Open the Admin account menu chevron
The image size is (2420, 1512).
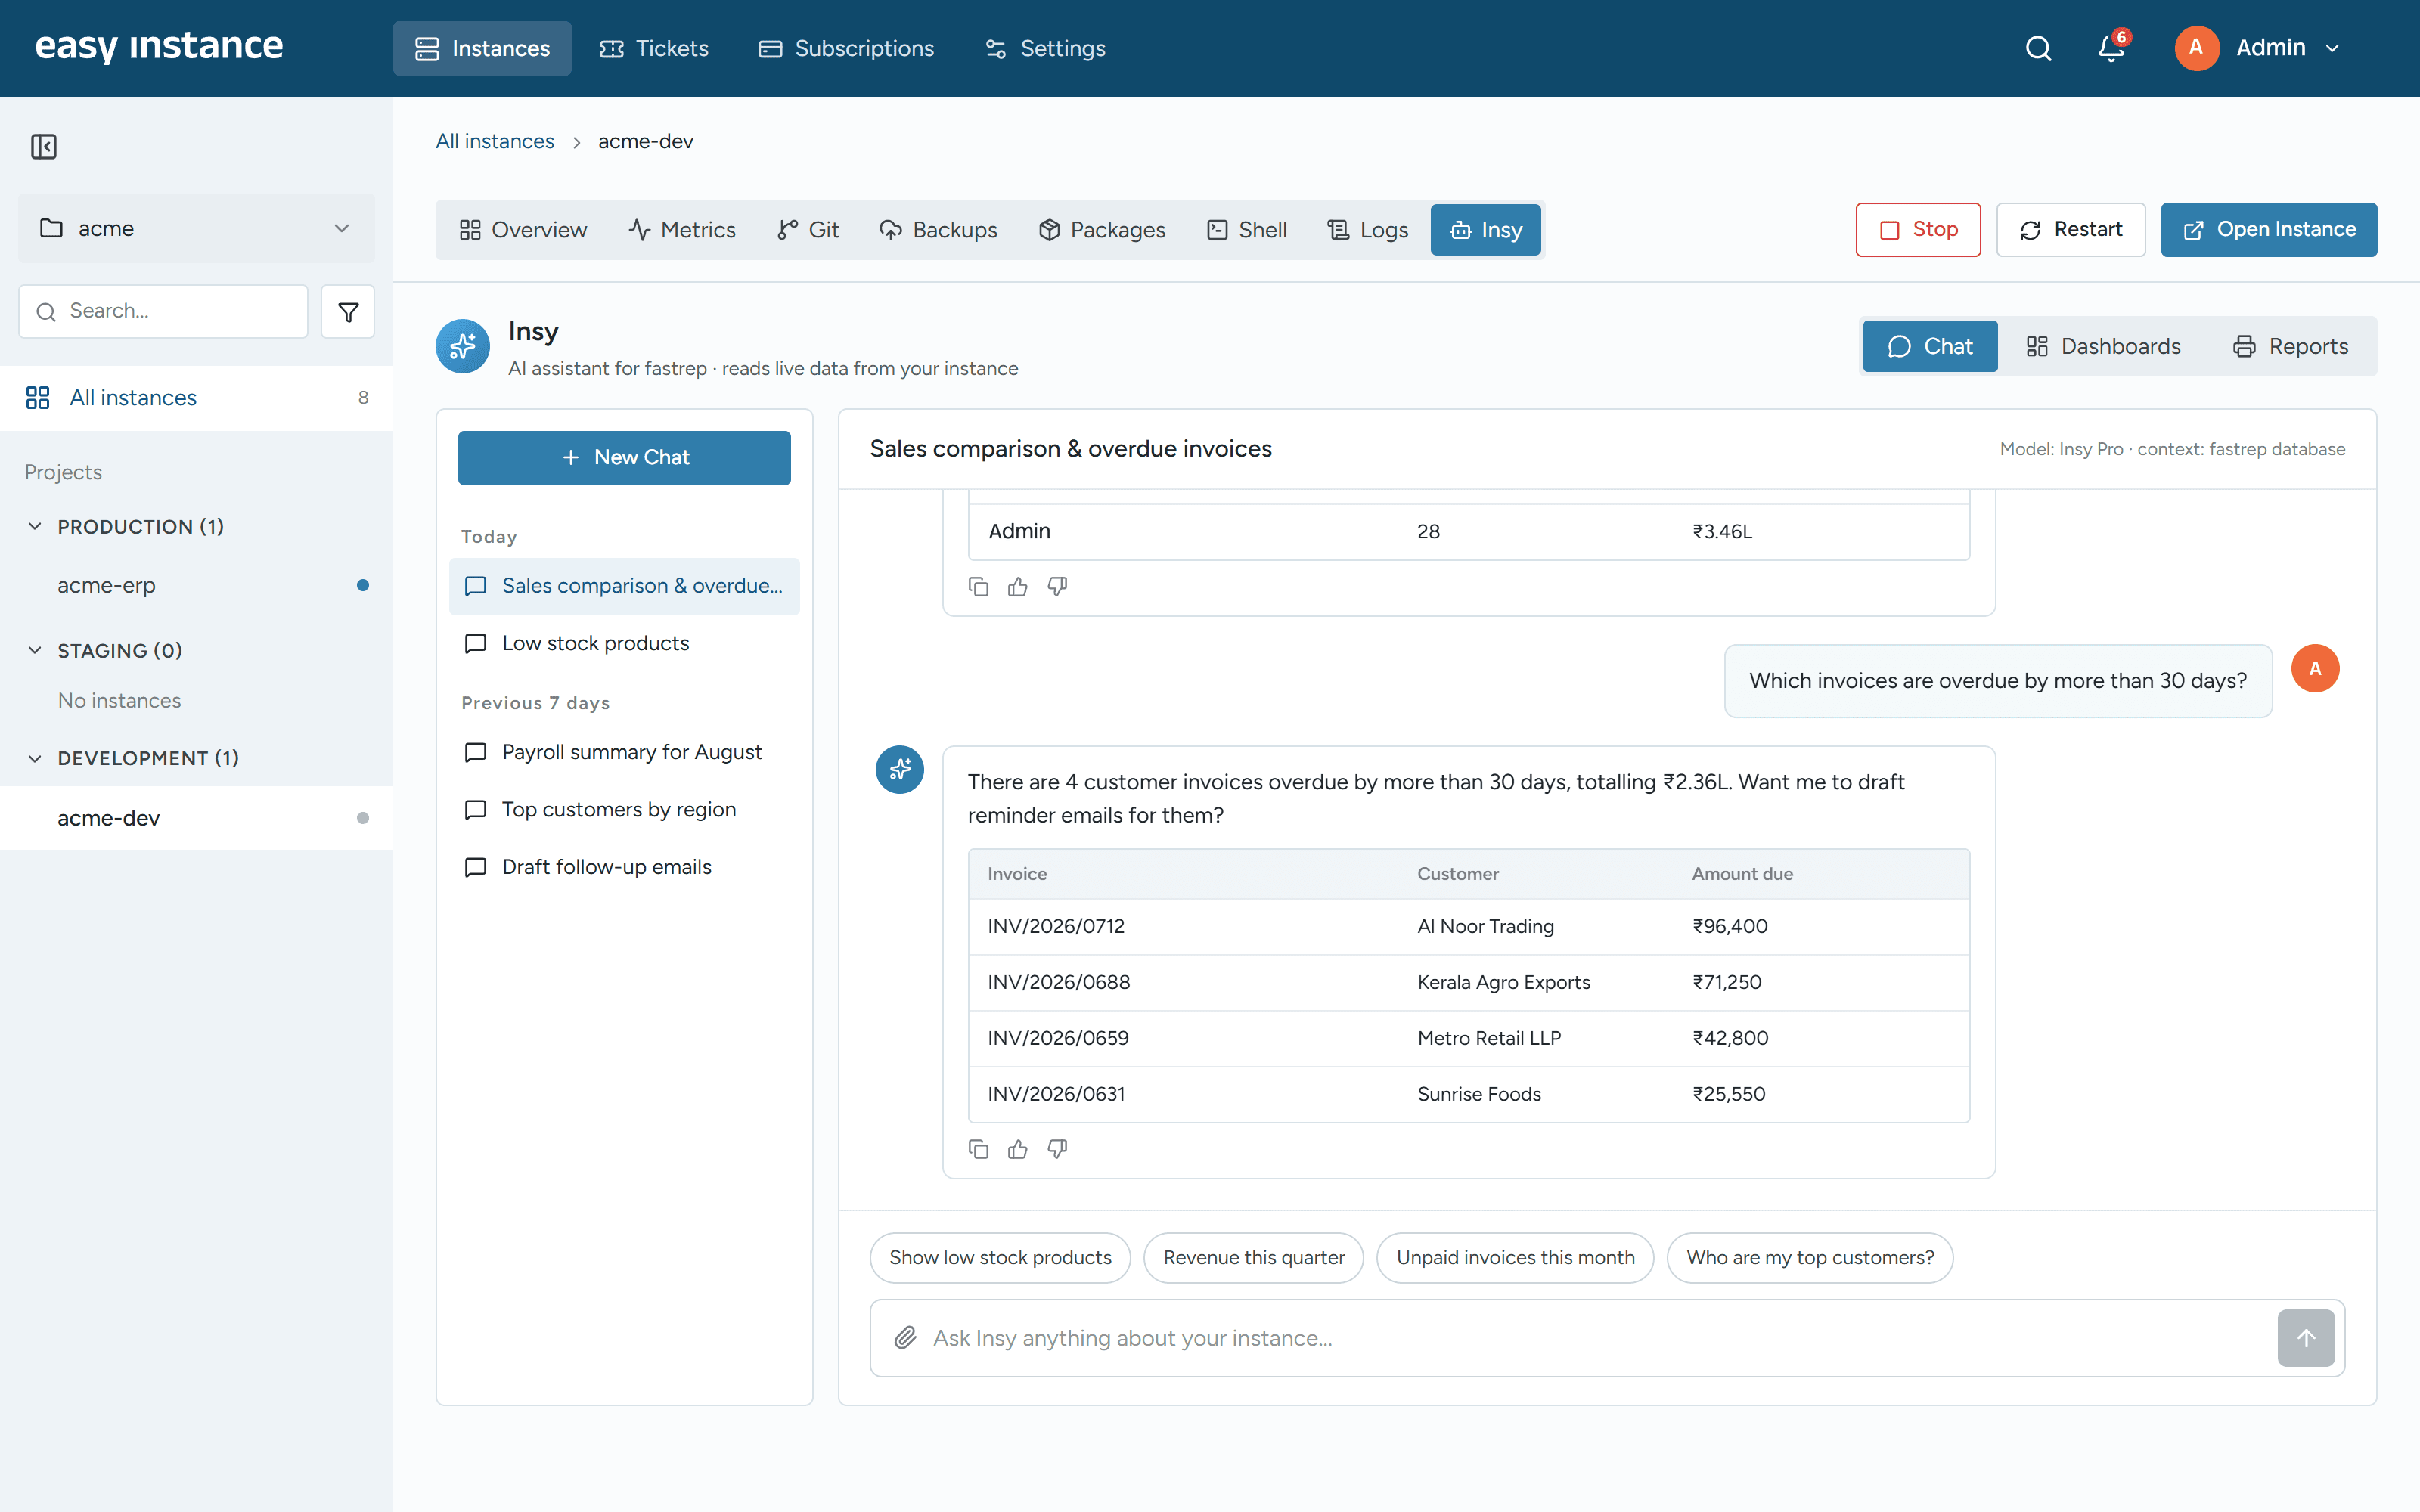(x=2333, y=48)
